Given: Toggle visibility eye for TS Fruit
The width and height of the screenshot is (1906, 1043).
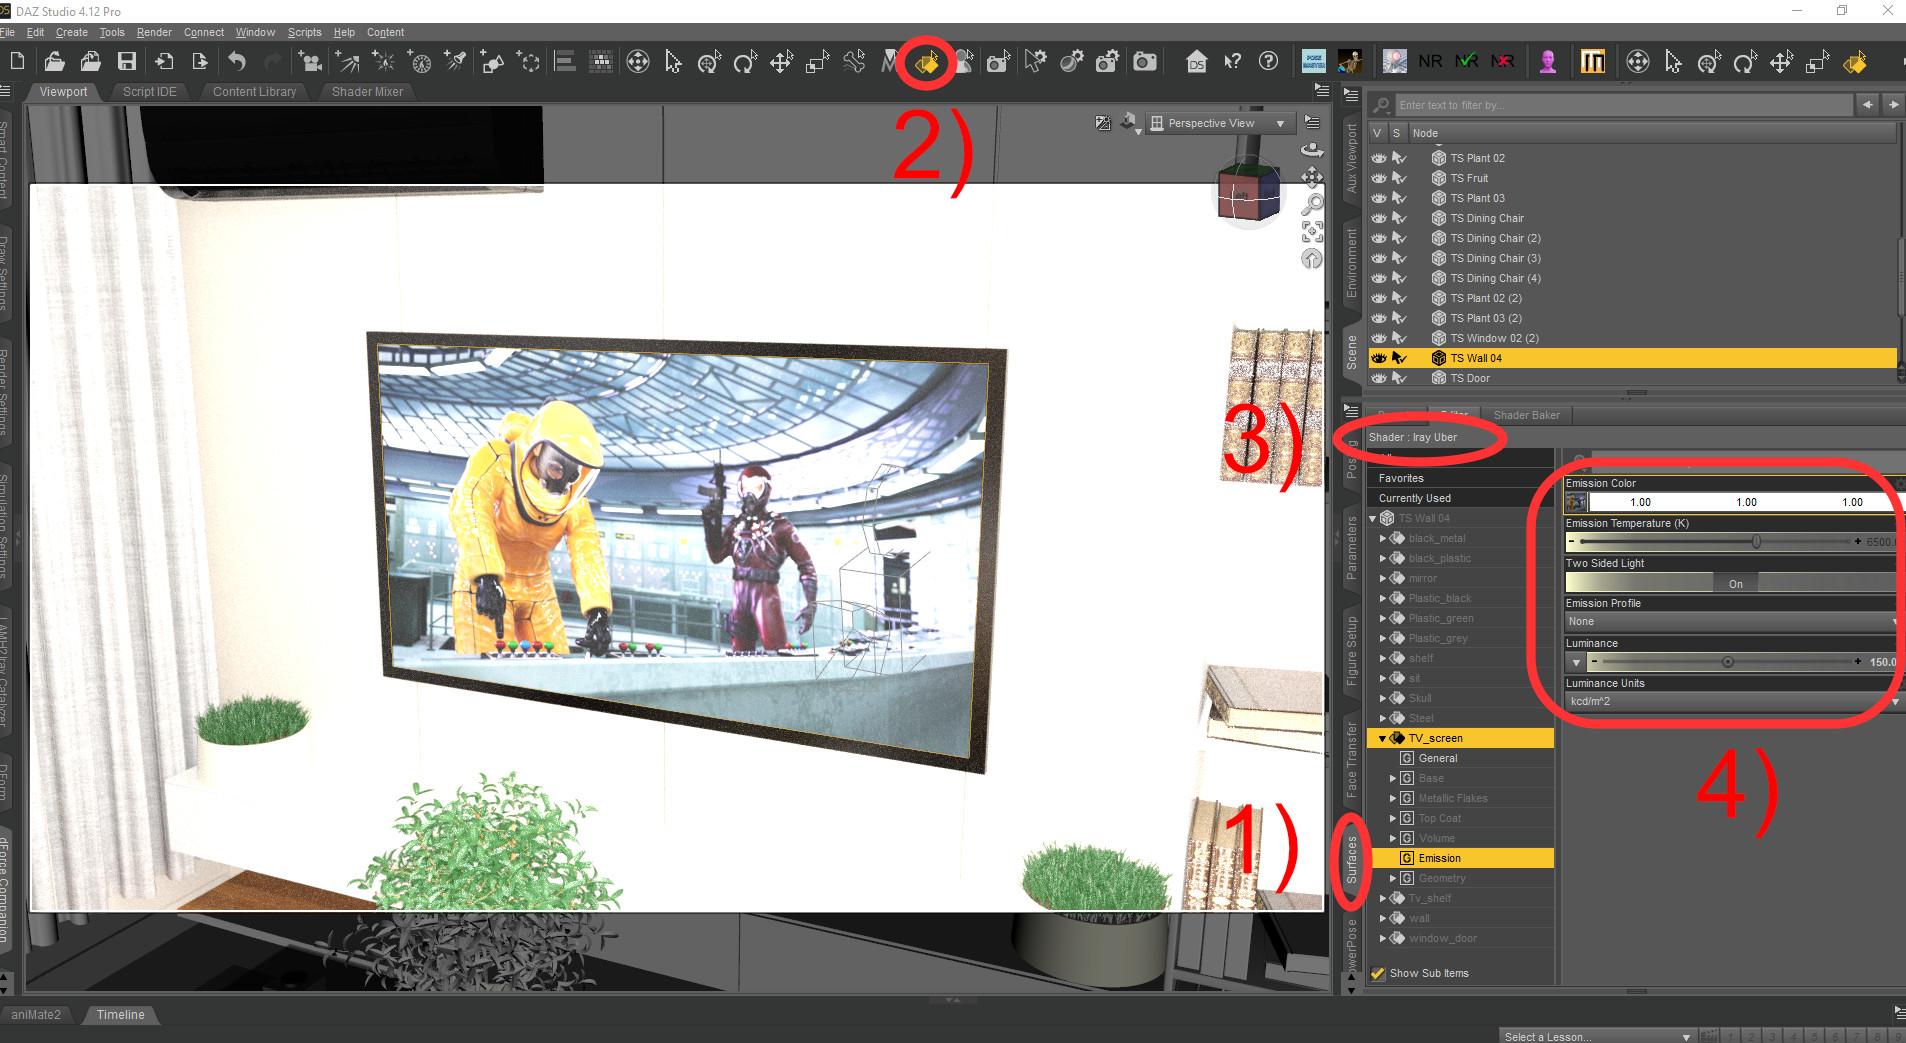Looking at the screenshot, I should coord(1379,178).
